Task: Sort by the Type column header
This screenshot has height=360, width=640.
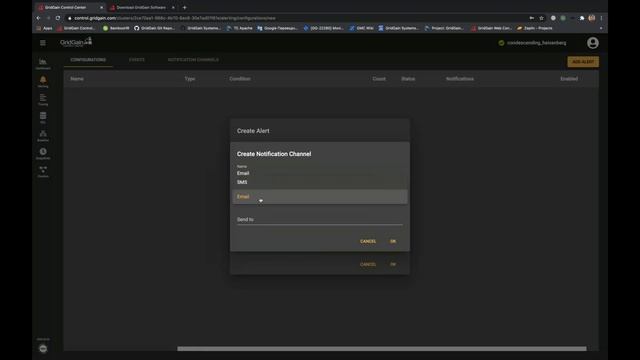Action: click(x=190, y=79)
